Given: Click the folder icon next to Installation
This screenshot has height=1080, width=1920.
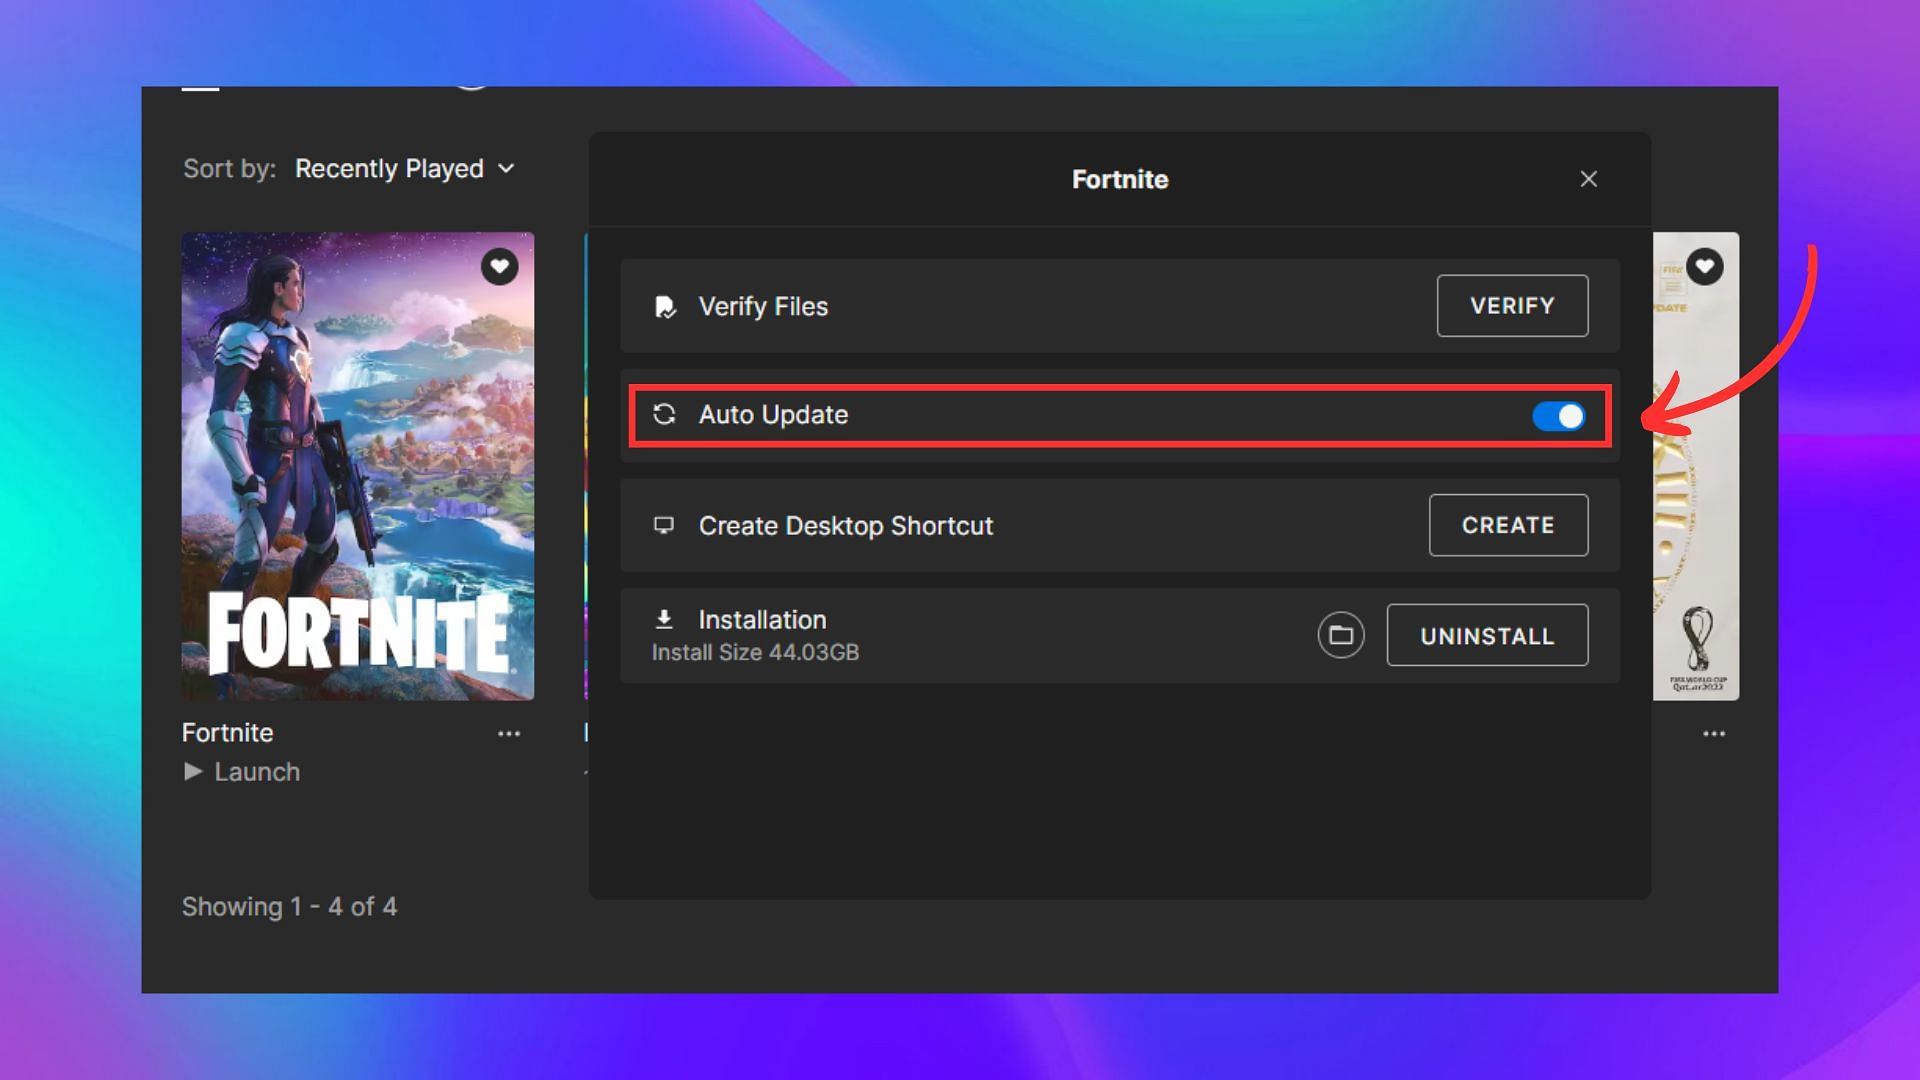Looking at the screenshot, I should 1340,636.
